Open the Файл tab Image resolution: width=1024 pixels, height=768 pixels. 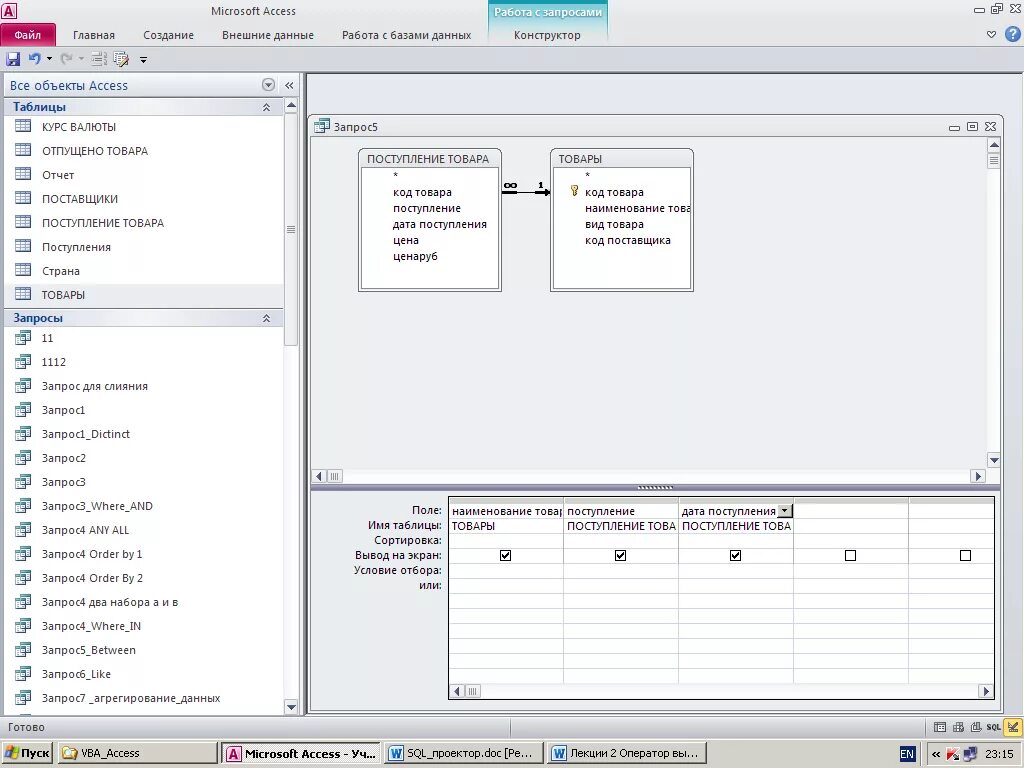[x=28, y=35]
